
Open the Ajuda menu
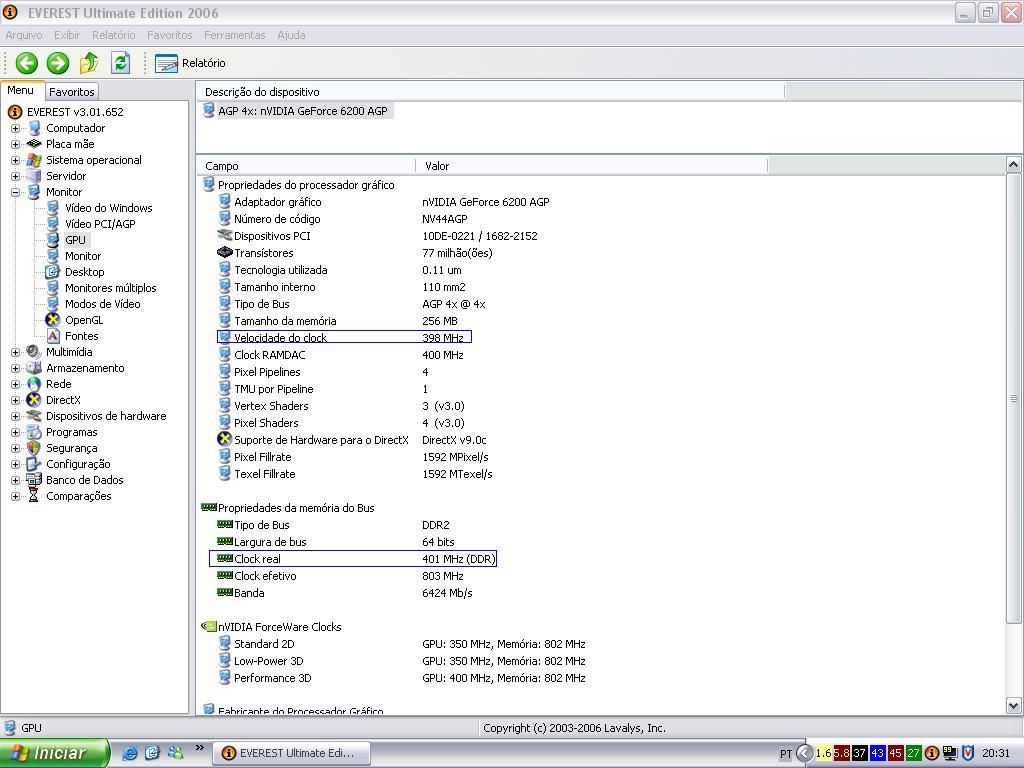point(291,35)
